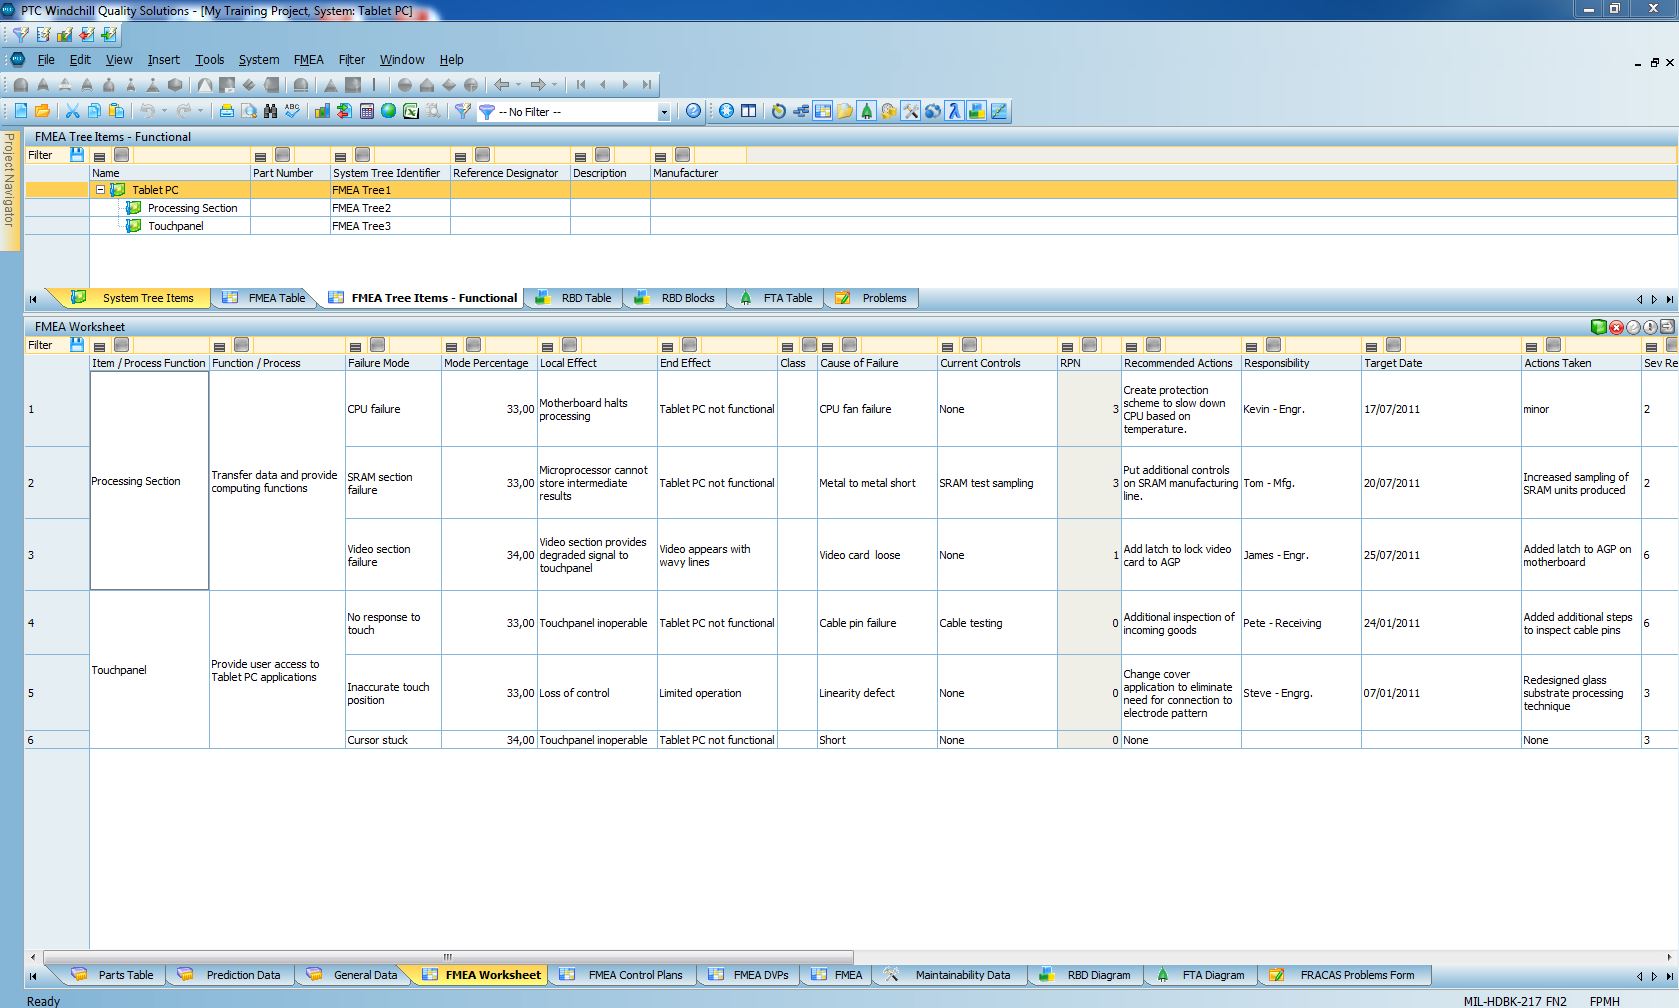1679x1008 pixels.
Task: Toggle the filter box for Current Controls column
Action: coord(970,345)
